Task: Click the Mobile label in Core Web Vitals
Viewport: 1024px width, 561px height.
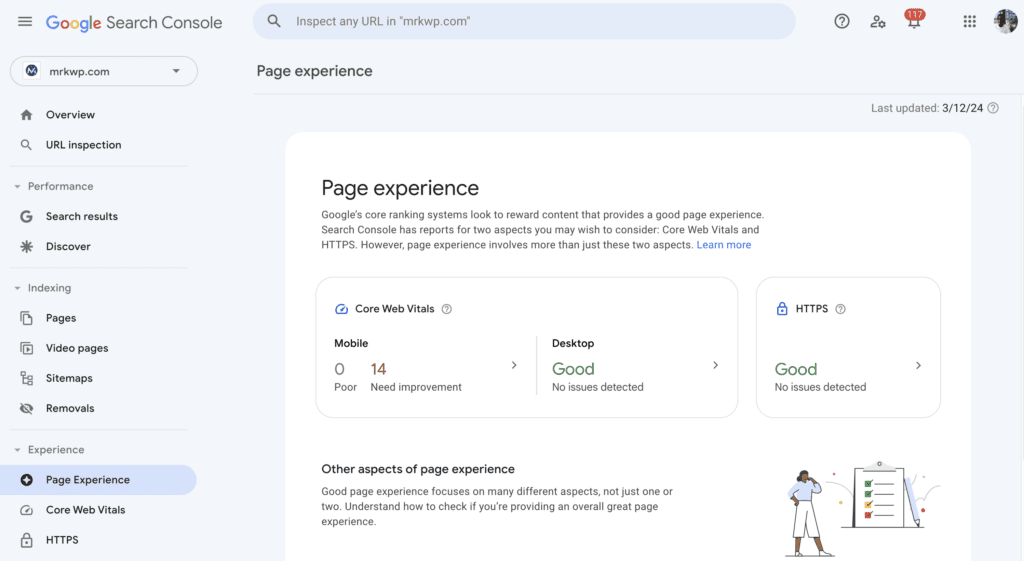Action: 351,344
